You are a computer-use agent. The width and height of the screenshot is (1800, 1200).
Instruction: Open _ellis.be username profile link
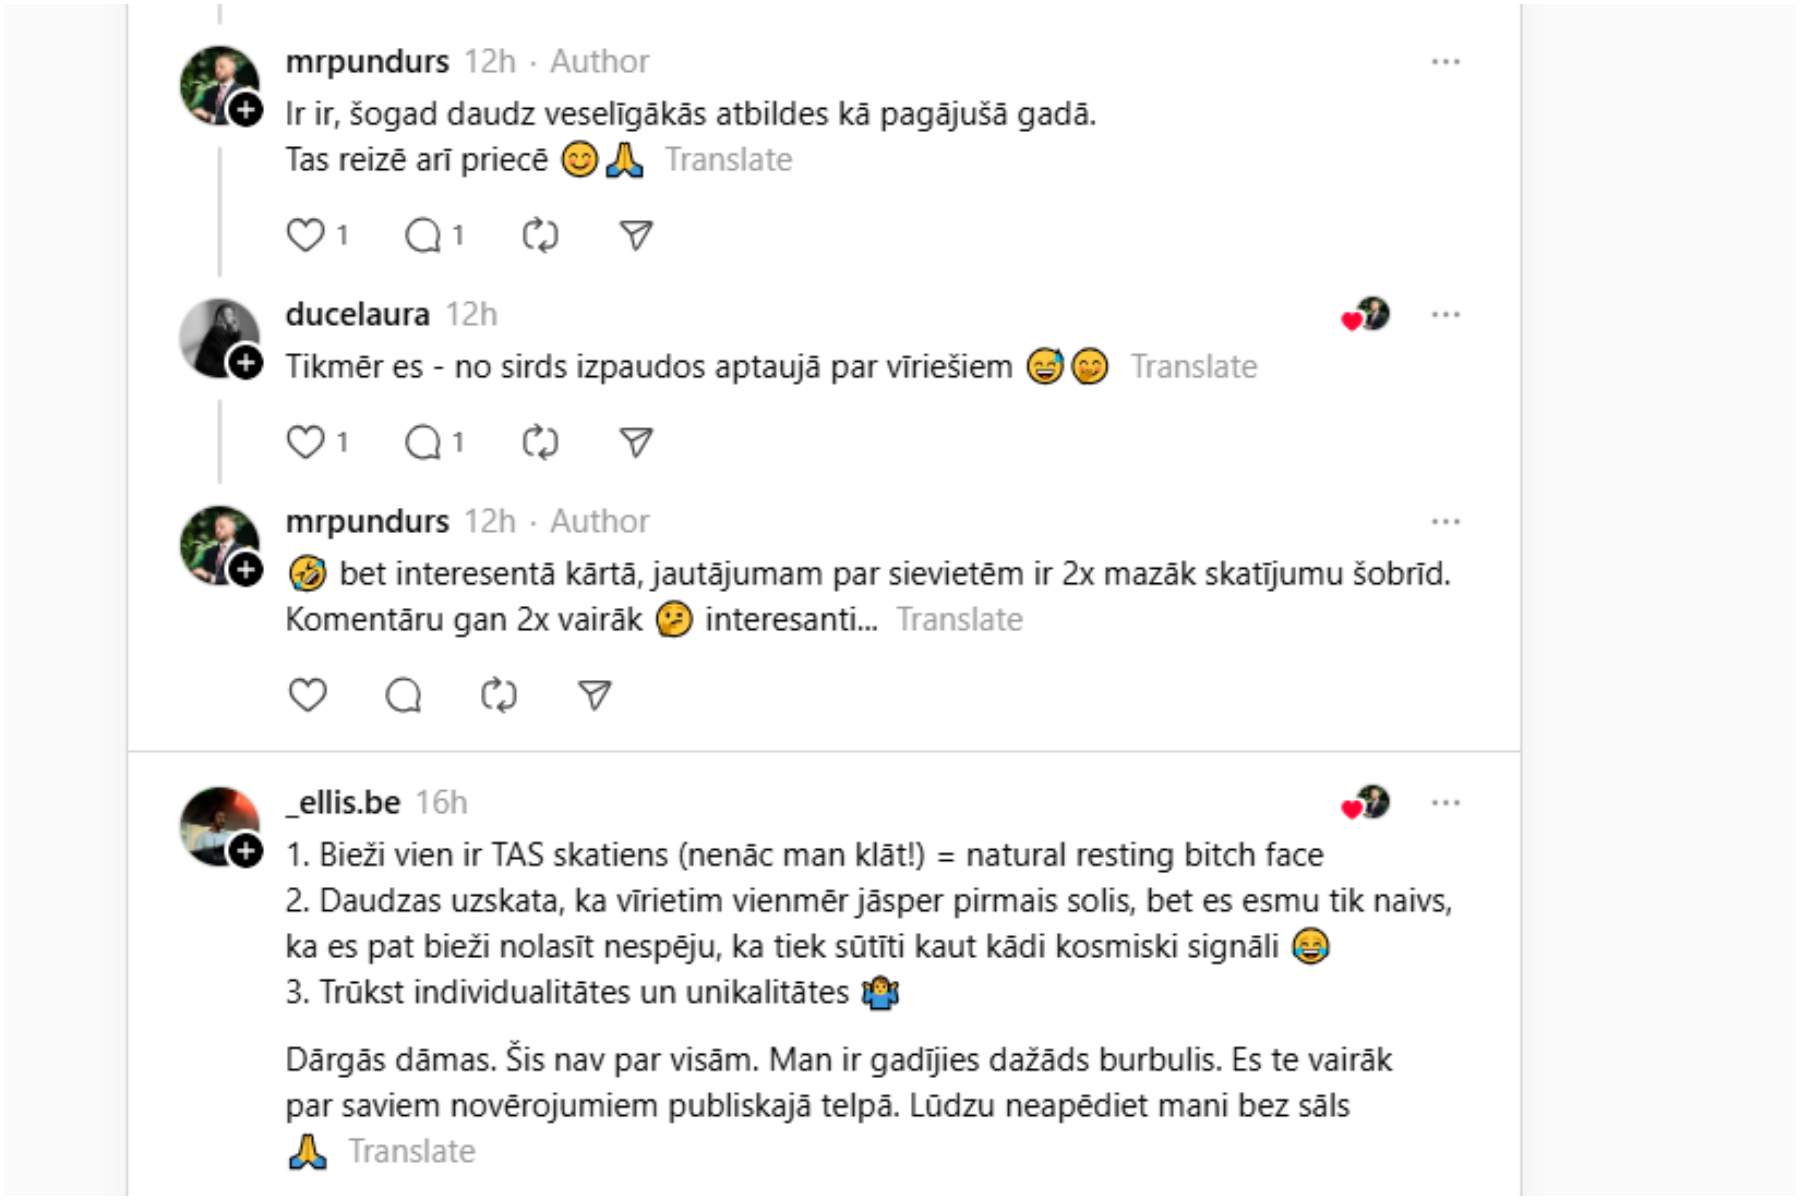(343, 802)
